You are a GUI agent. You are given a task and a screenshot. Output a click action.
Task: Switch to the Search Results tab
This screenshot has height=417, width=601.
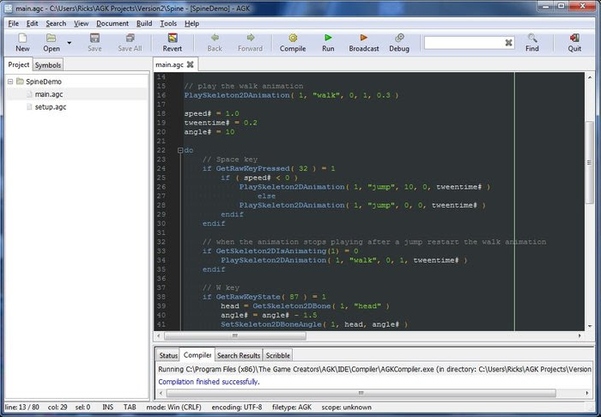(239, 355)
